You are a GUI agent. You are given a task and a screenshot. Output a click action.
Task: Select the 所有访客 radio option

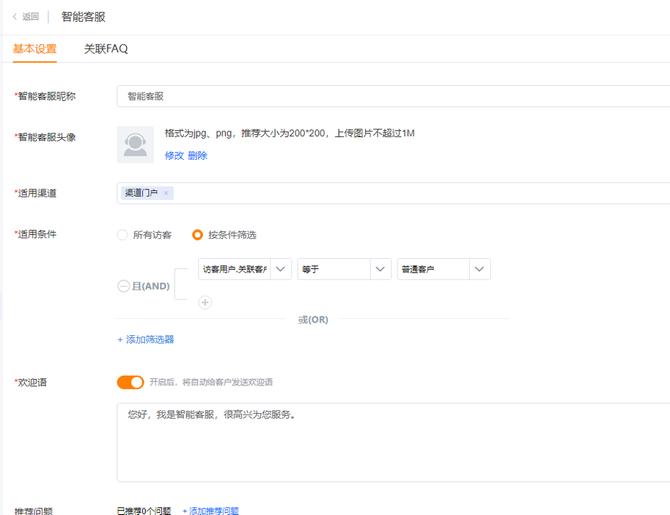[123, 235]
